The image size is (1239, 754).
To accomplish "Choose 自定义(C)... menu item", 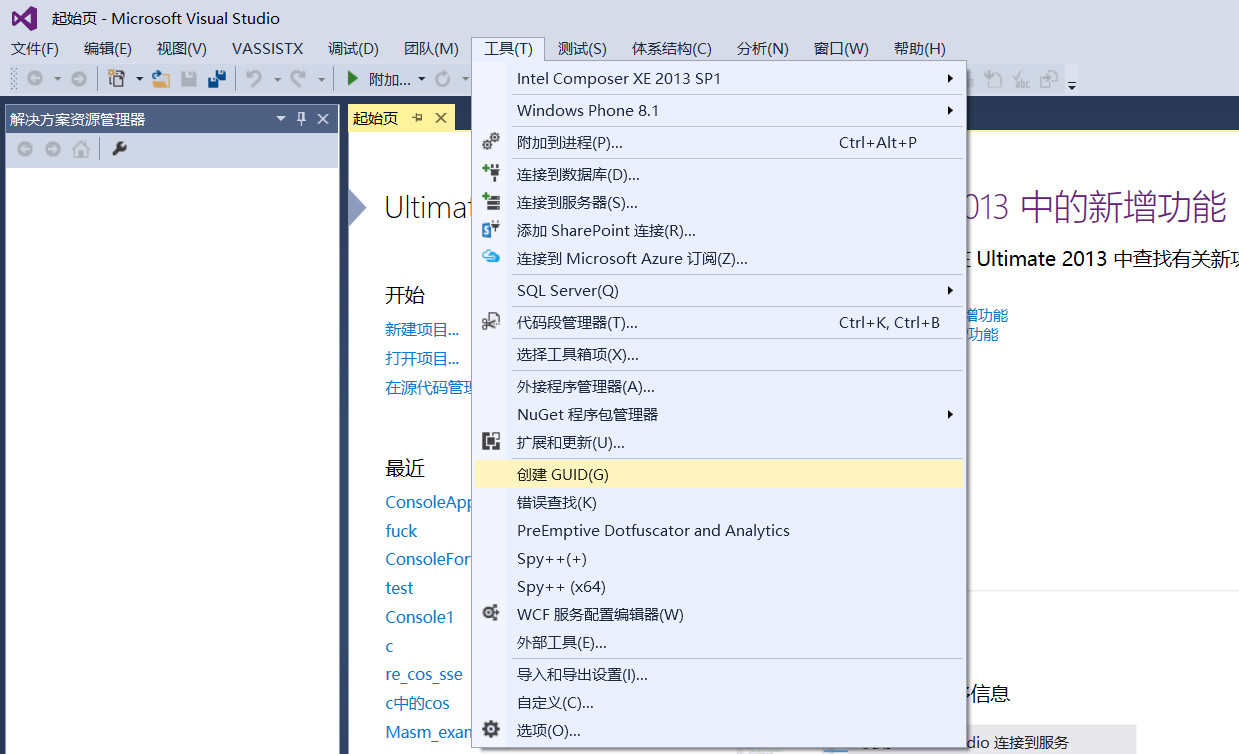I will click(x=720, y=702).
